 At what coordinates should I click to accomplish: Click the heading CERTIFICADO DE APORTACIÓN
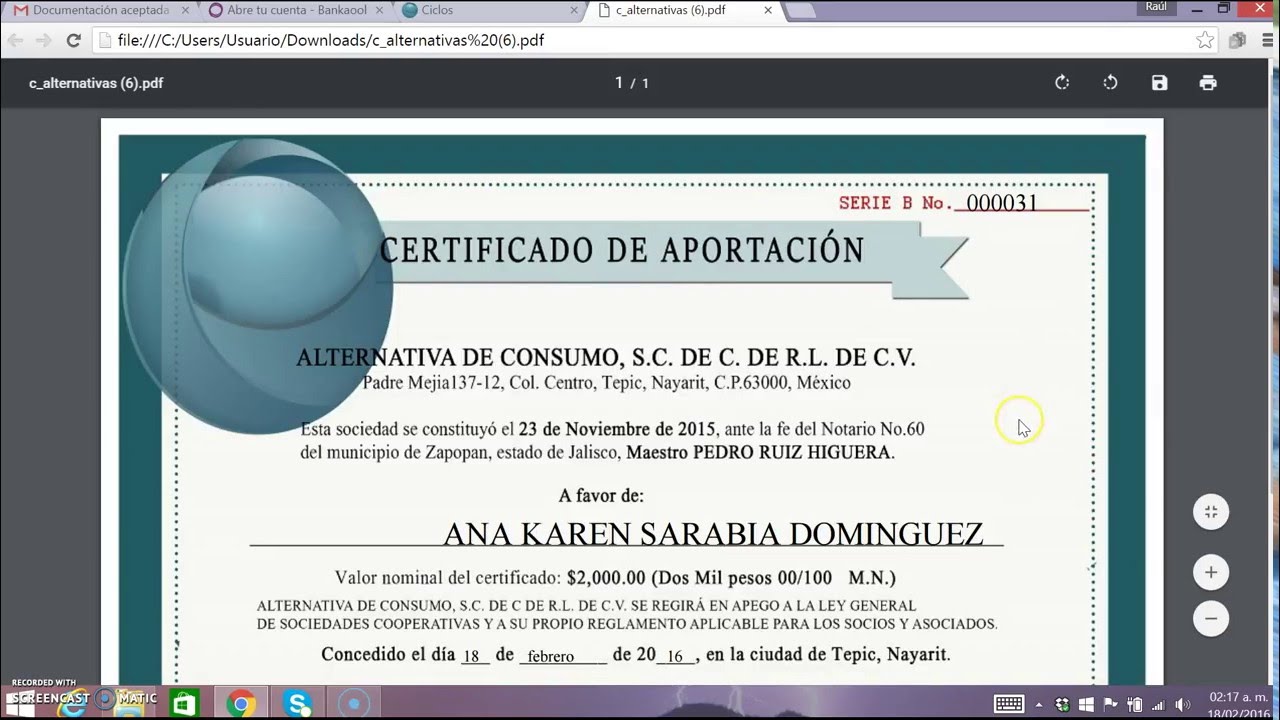point(621,249)
